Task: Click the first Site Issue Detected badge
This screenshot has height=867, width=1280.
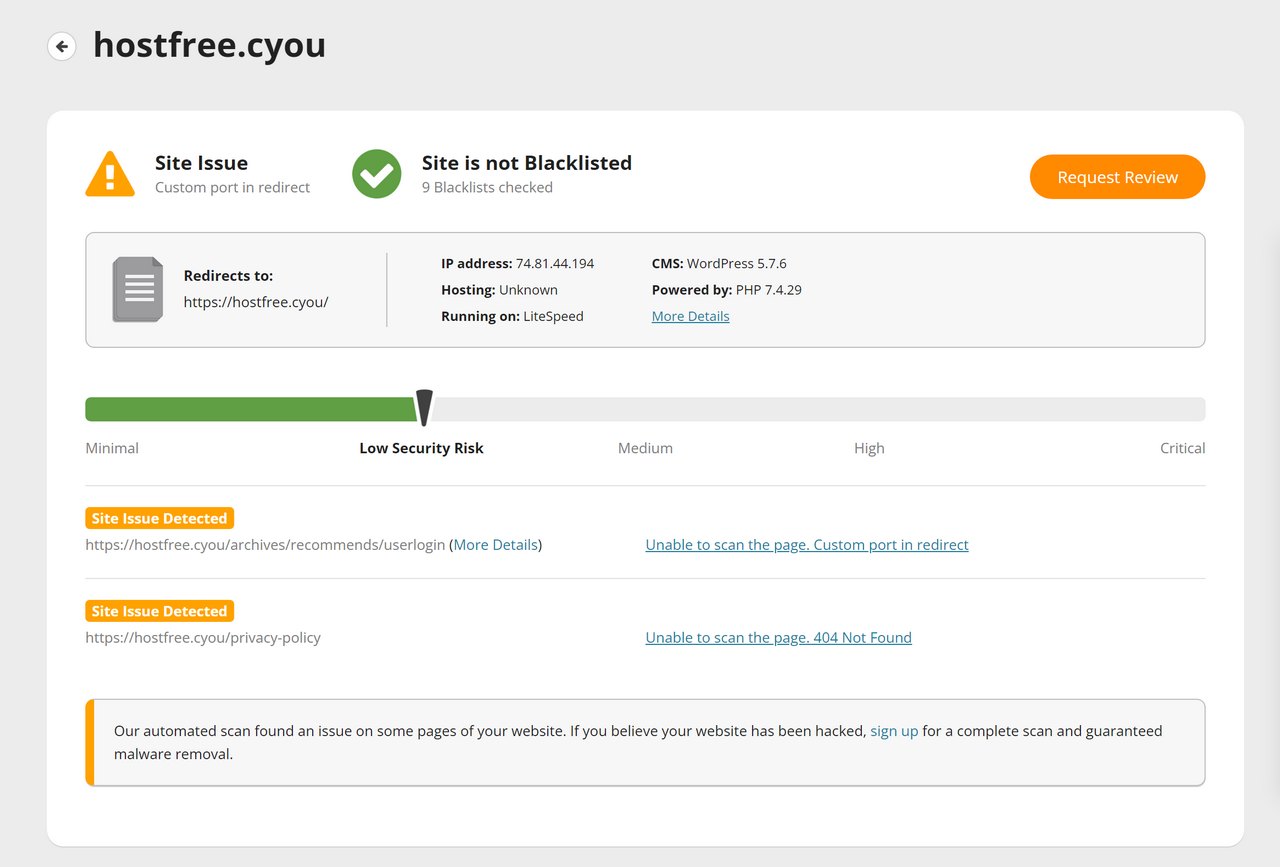Action: (160, 518)
